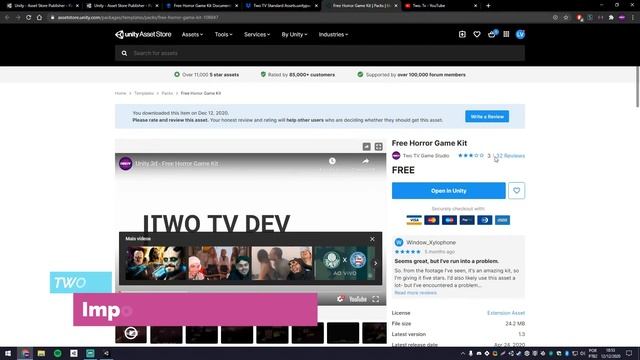Open the Windows notification center
The image size is (640, 360).
629,353
